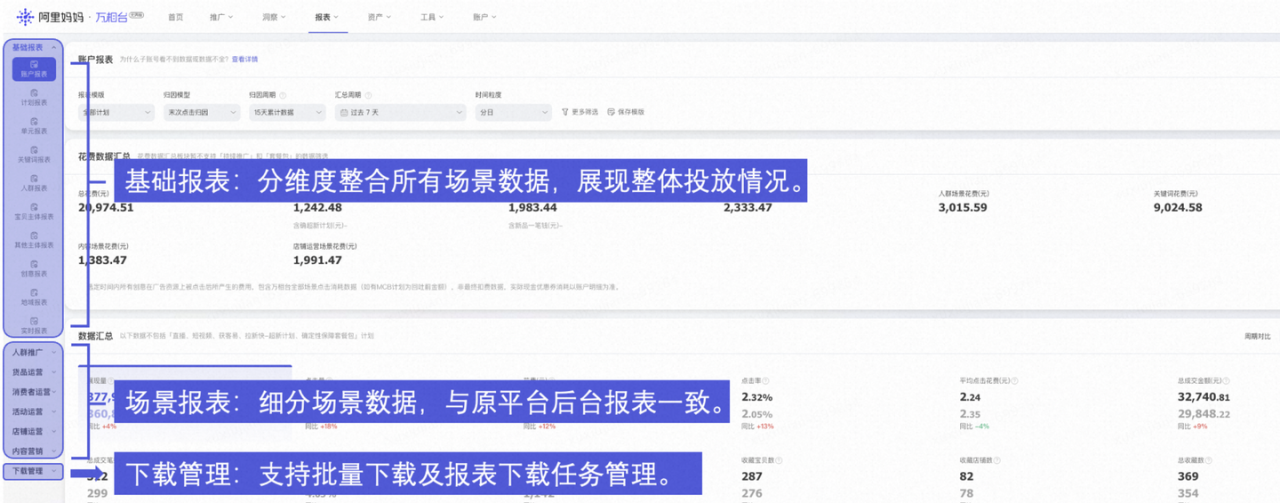
Task: Open 地域报表 in the sidebar
Action: 34,295
